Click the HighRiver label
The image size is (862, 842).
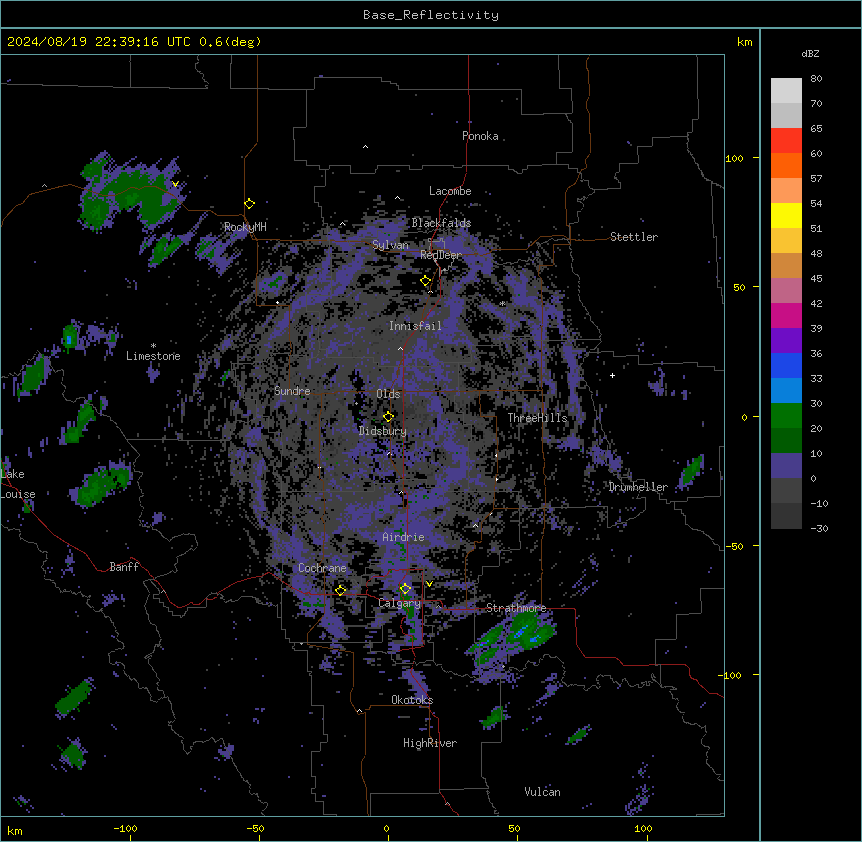point(430,743)
